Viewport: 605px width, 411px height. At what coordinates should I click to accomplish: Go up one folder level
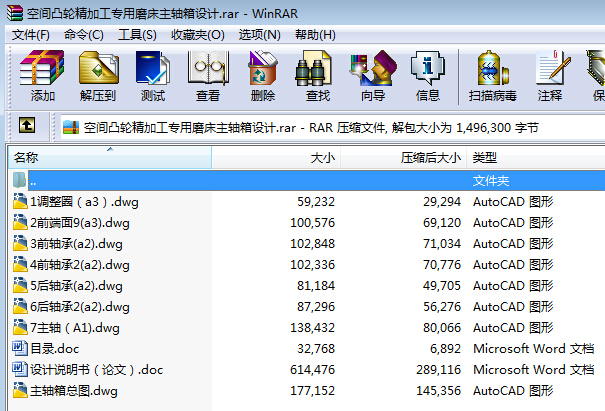click(x=27, y=125)
